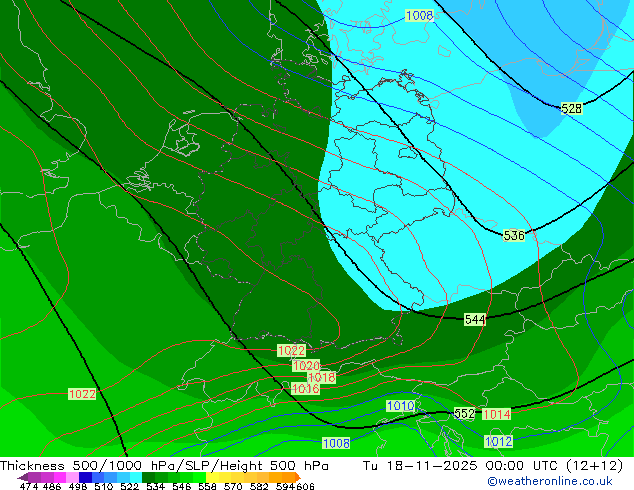Click the 1008 isobar label near bottom

[x=336, y=443]
